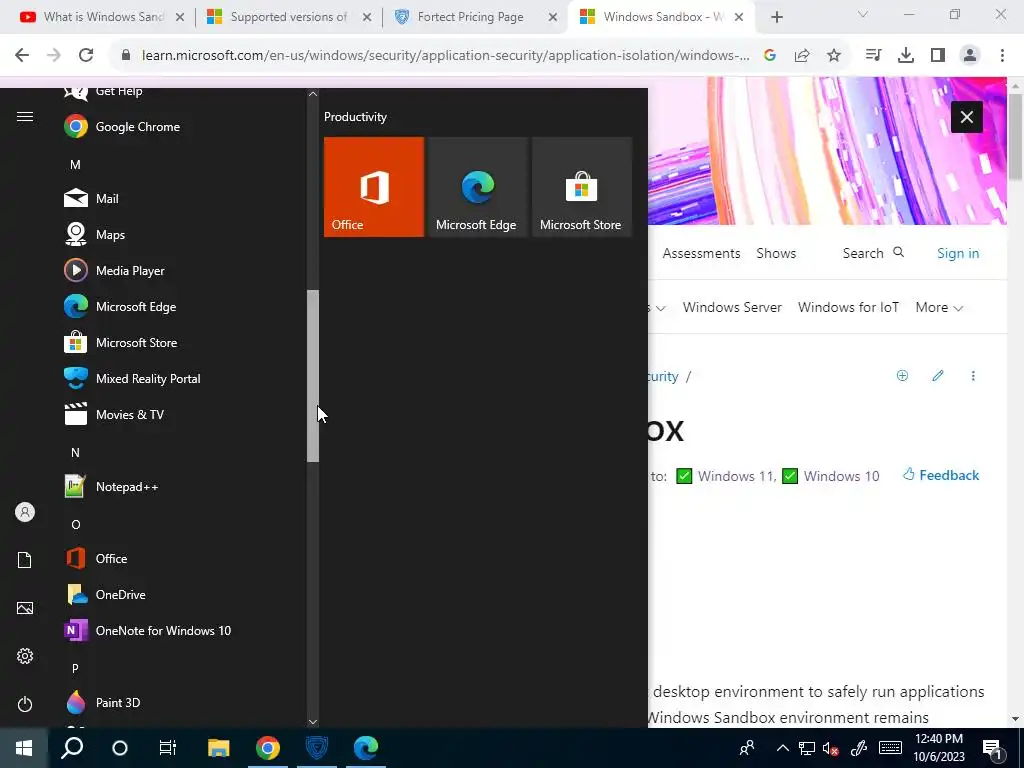Click Search on the Microsoft Learn header

873,253
